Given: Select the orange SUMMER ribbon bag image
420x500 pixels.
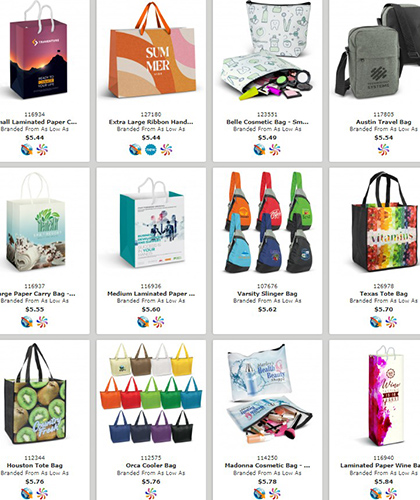Looking at the screenshot, I should click(152, 51).
